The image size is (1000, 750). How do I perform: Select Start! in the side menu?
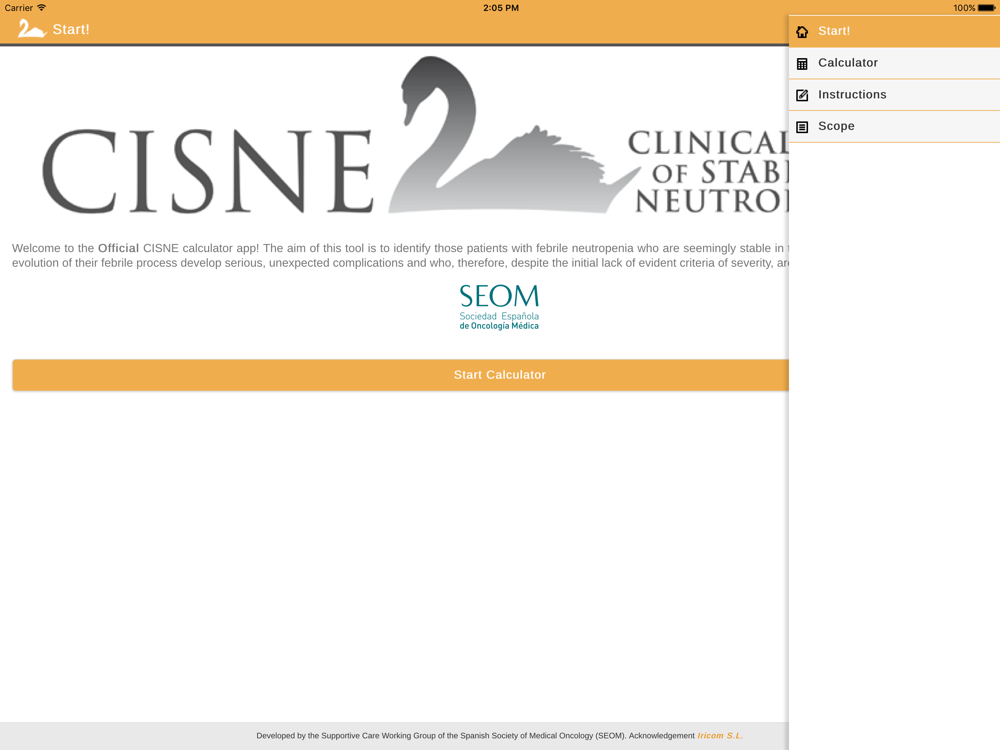point(894,31)
